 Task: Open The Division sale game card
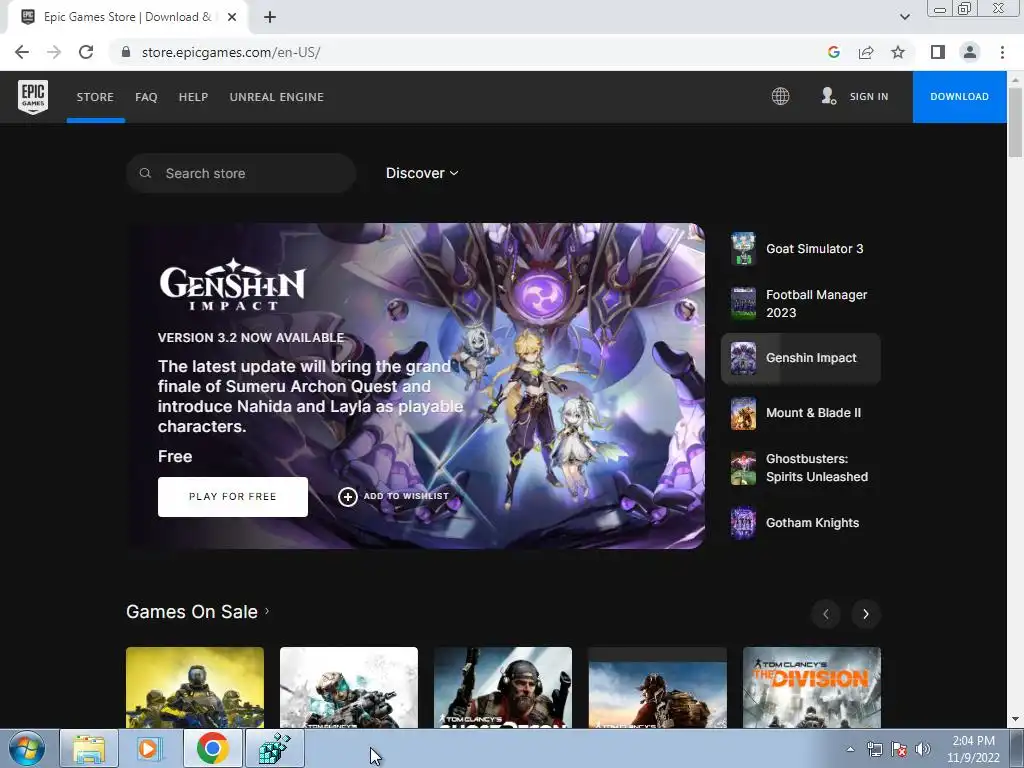[812, 687]
